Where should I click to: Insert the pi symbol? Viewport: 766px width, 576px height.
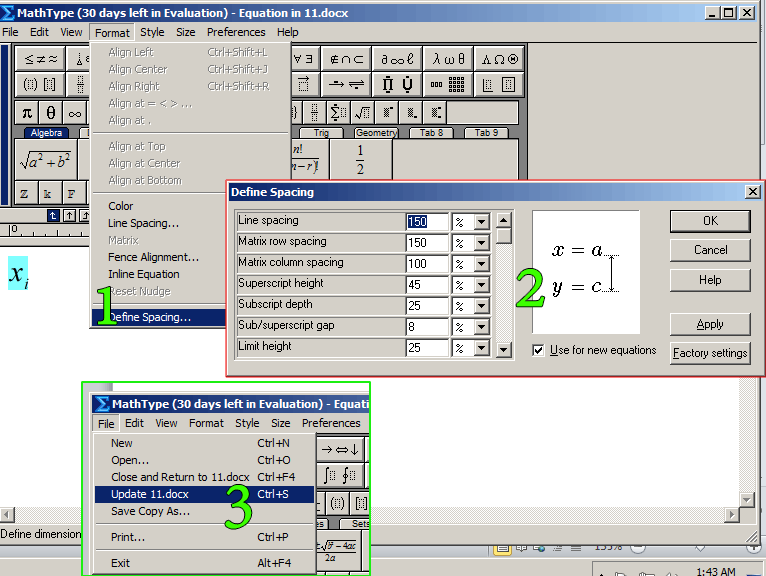coord(27,112)
